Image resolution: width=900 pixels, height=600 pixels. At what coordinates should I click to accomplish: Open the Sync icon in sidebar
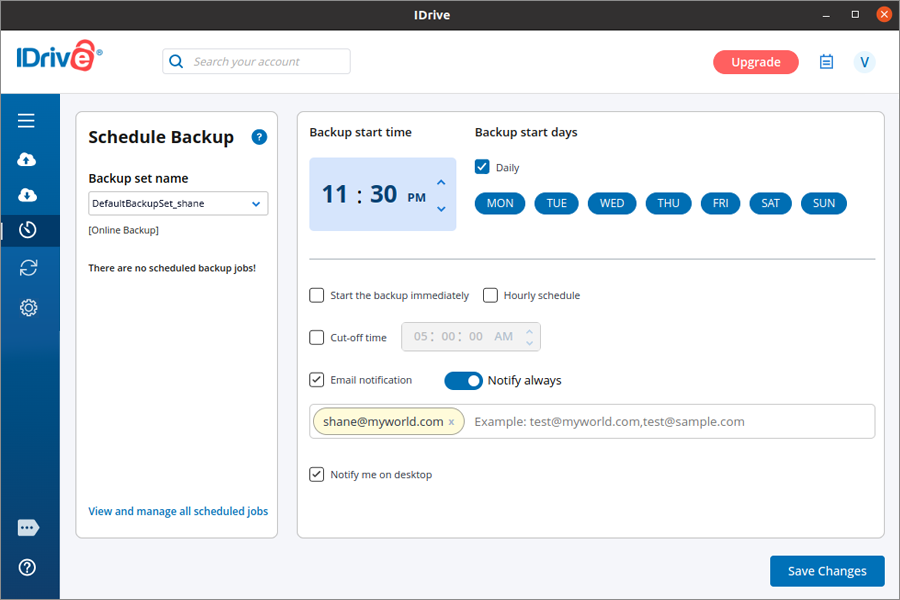pyautogui.click(x=28, y=267)
